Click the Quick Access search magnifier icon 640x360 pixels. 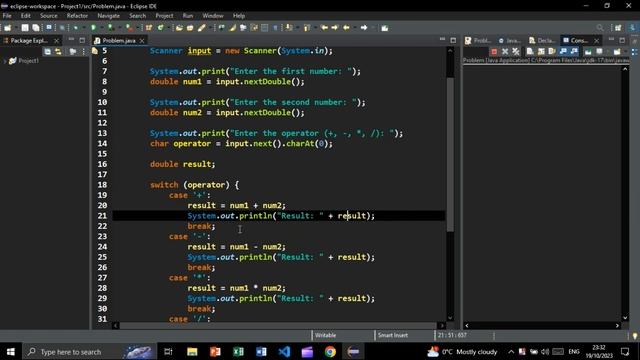tap(600, 28)
